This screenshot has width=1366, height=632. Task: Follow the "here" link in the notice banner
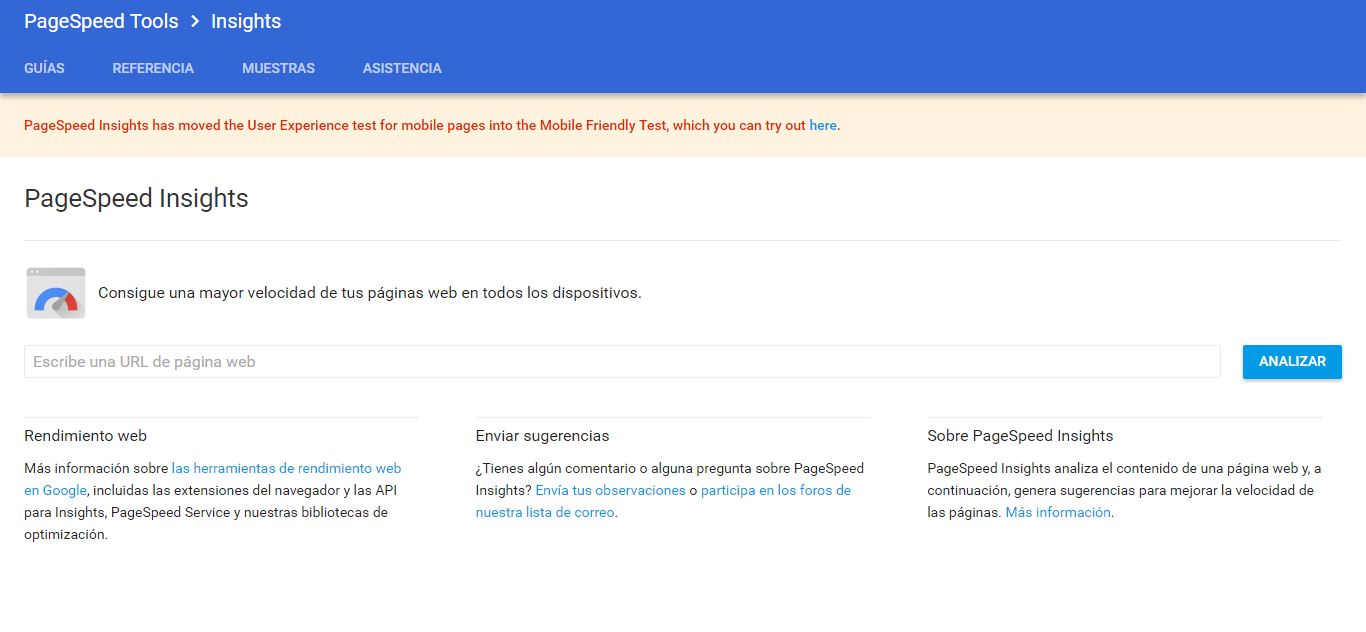(x=823, y=125)
